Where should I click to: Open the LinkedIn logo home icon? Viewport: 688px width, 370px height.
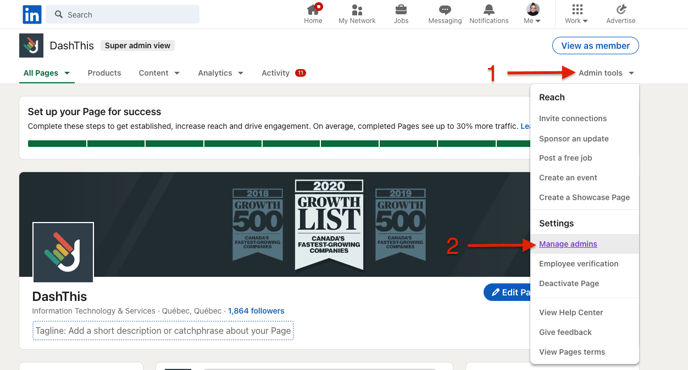(32, 14)
